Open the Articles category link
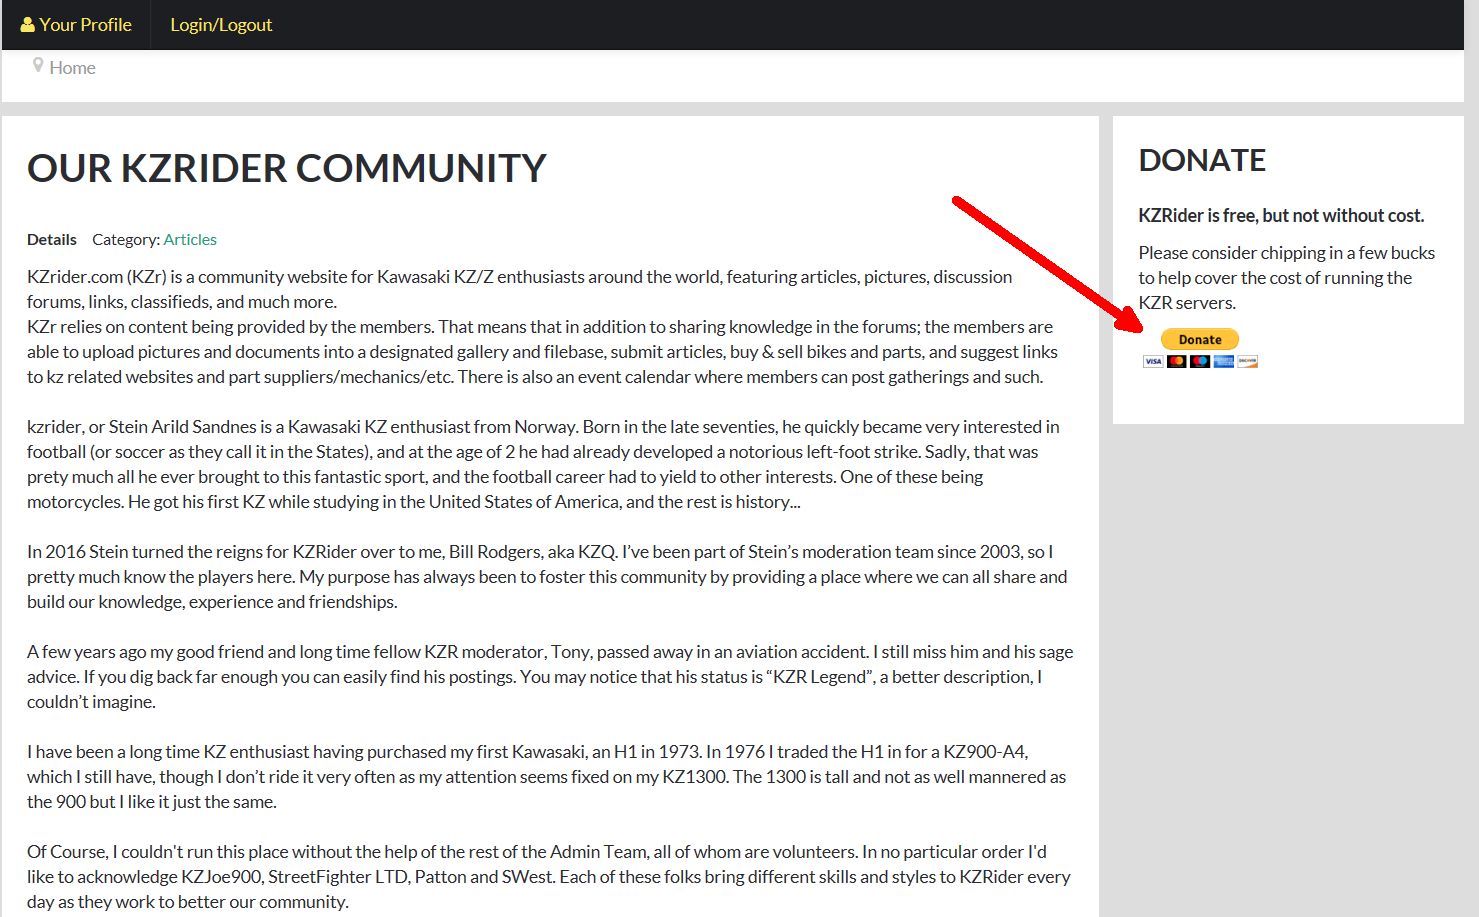This screenshot has width=1479, height=917. [x=190, y=240]
